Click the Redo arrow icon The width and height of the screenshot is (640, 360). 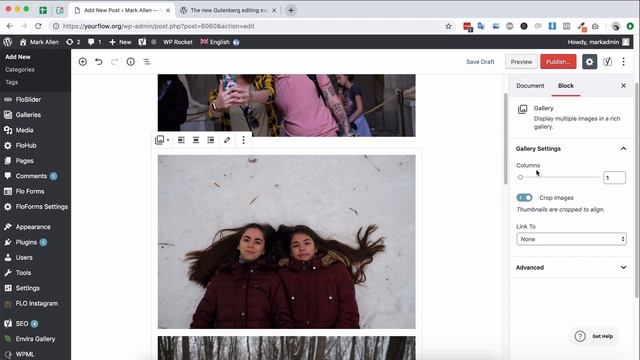pyautogui.click(x=114, y=62)
